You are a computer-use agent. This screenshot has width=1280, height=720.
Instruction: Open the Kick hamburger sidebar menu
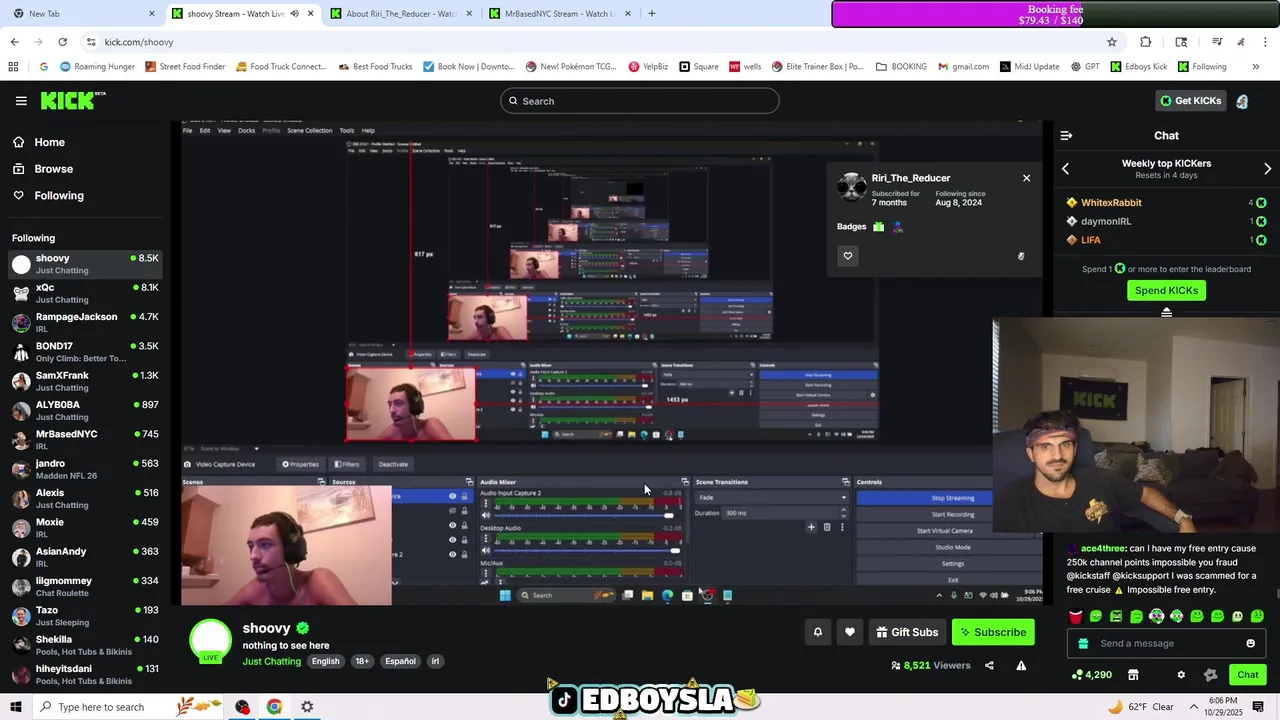pos(21,101)
